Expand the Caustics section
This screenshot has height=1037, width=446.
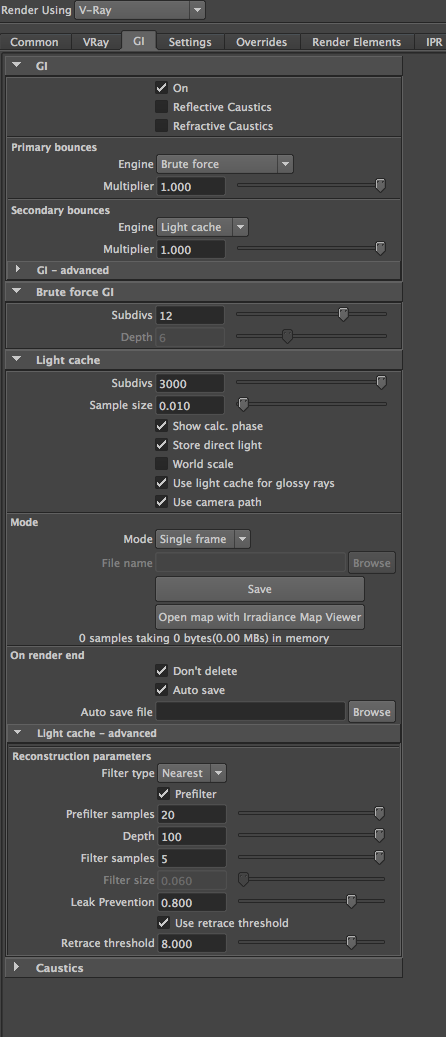click(x=18, y=968)
